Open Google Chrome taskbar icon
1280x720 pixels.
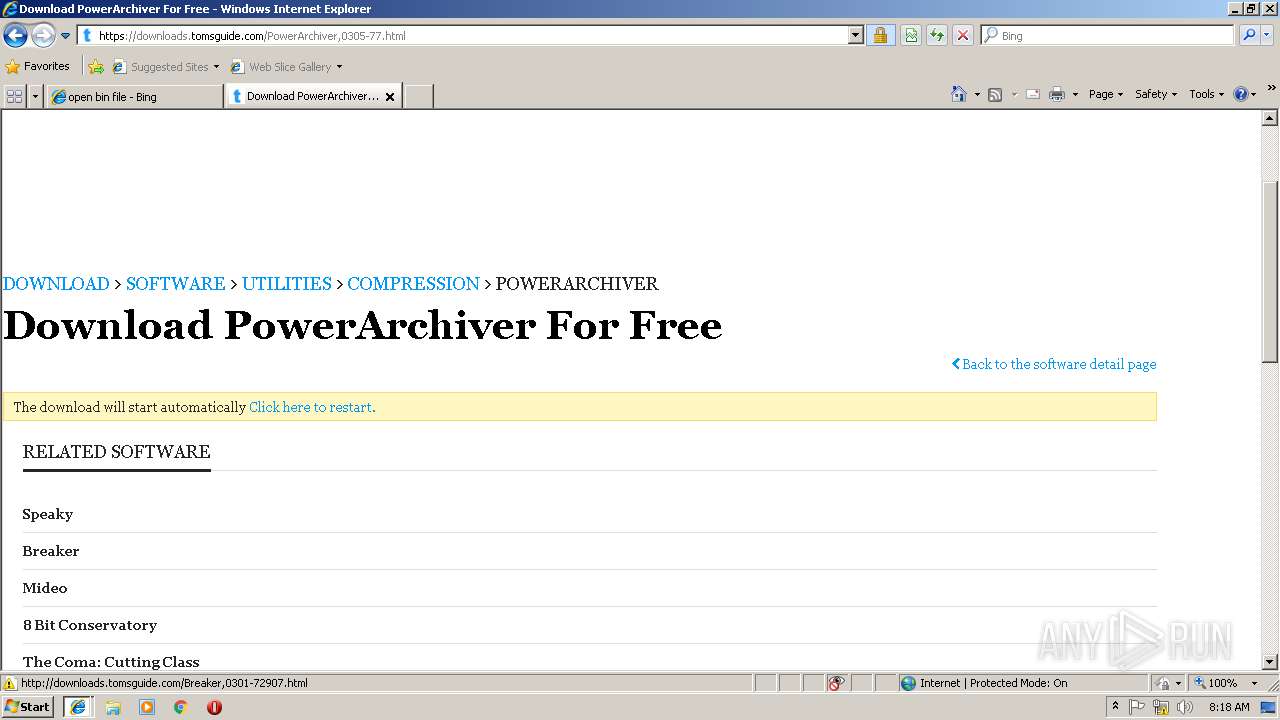181,707
